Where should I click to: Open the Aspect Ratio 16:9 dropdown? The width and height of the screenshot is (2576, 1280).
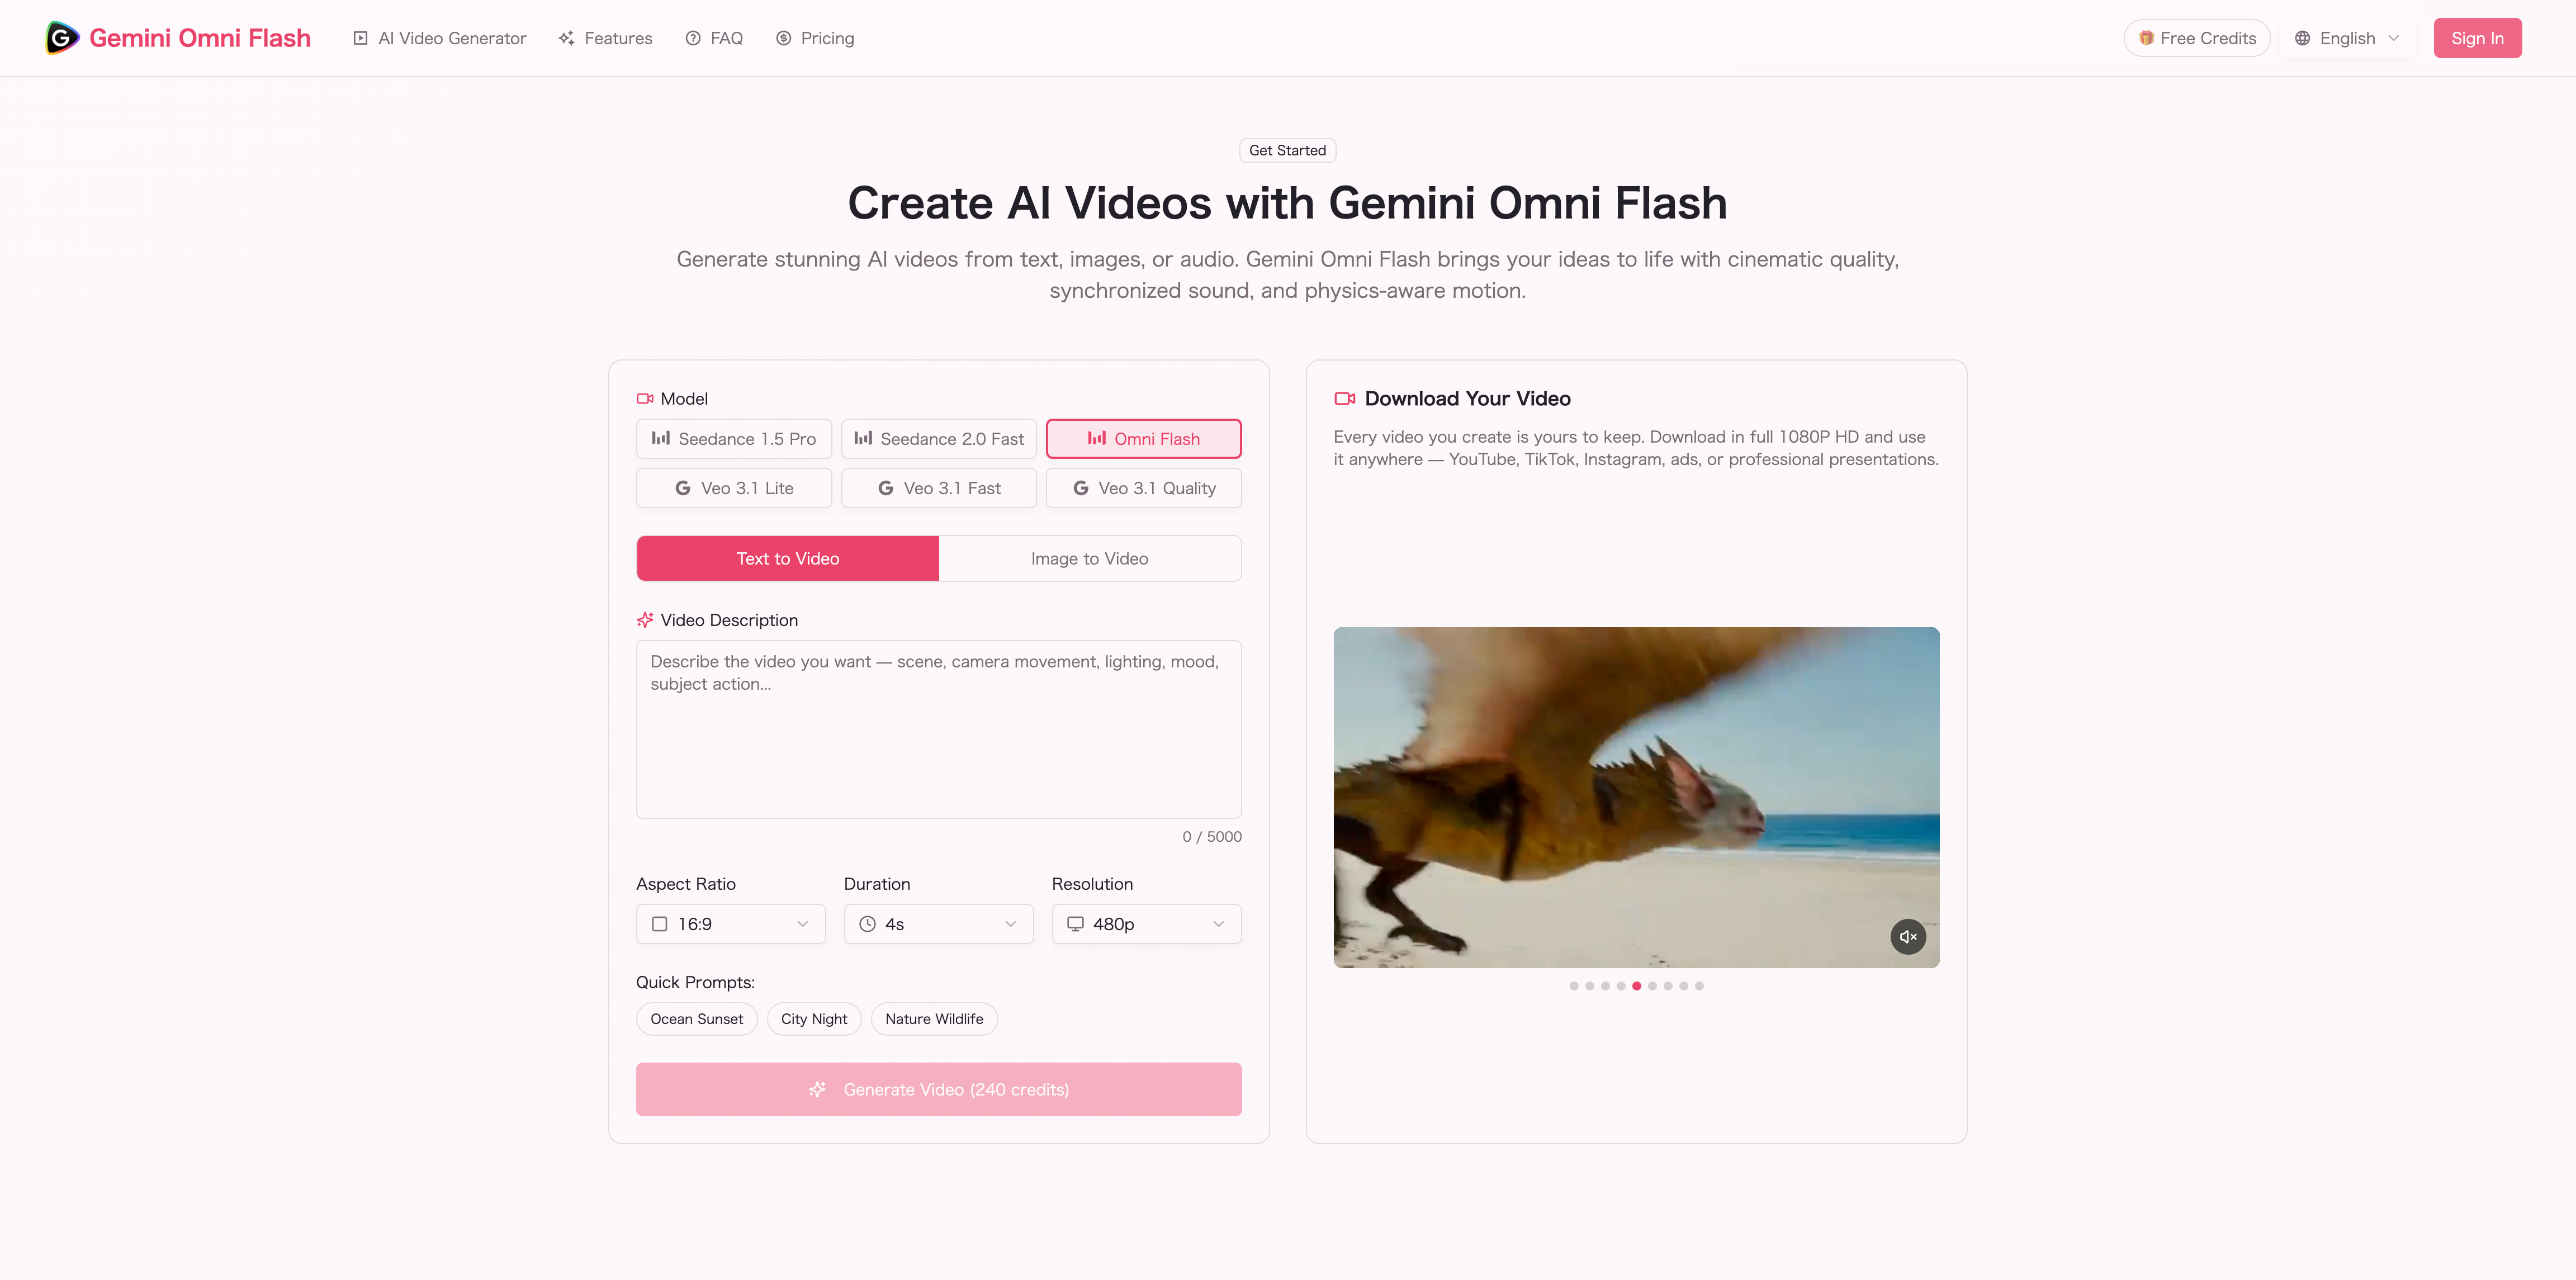click(731, 924)
